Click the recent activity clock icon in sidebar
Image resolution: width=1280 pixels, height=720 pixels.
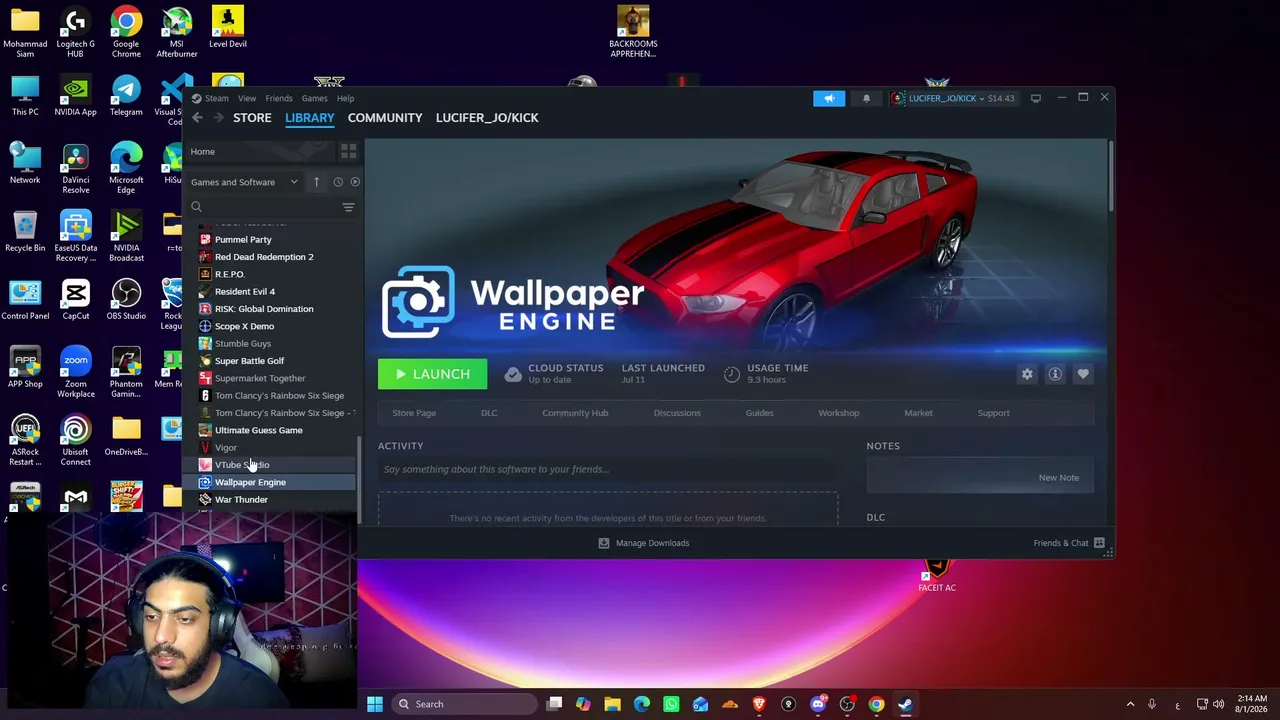(338, 182)
